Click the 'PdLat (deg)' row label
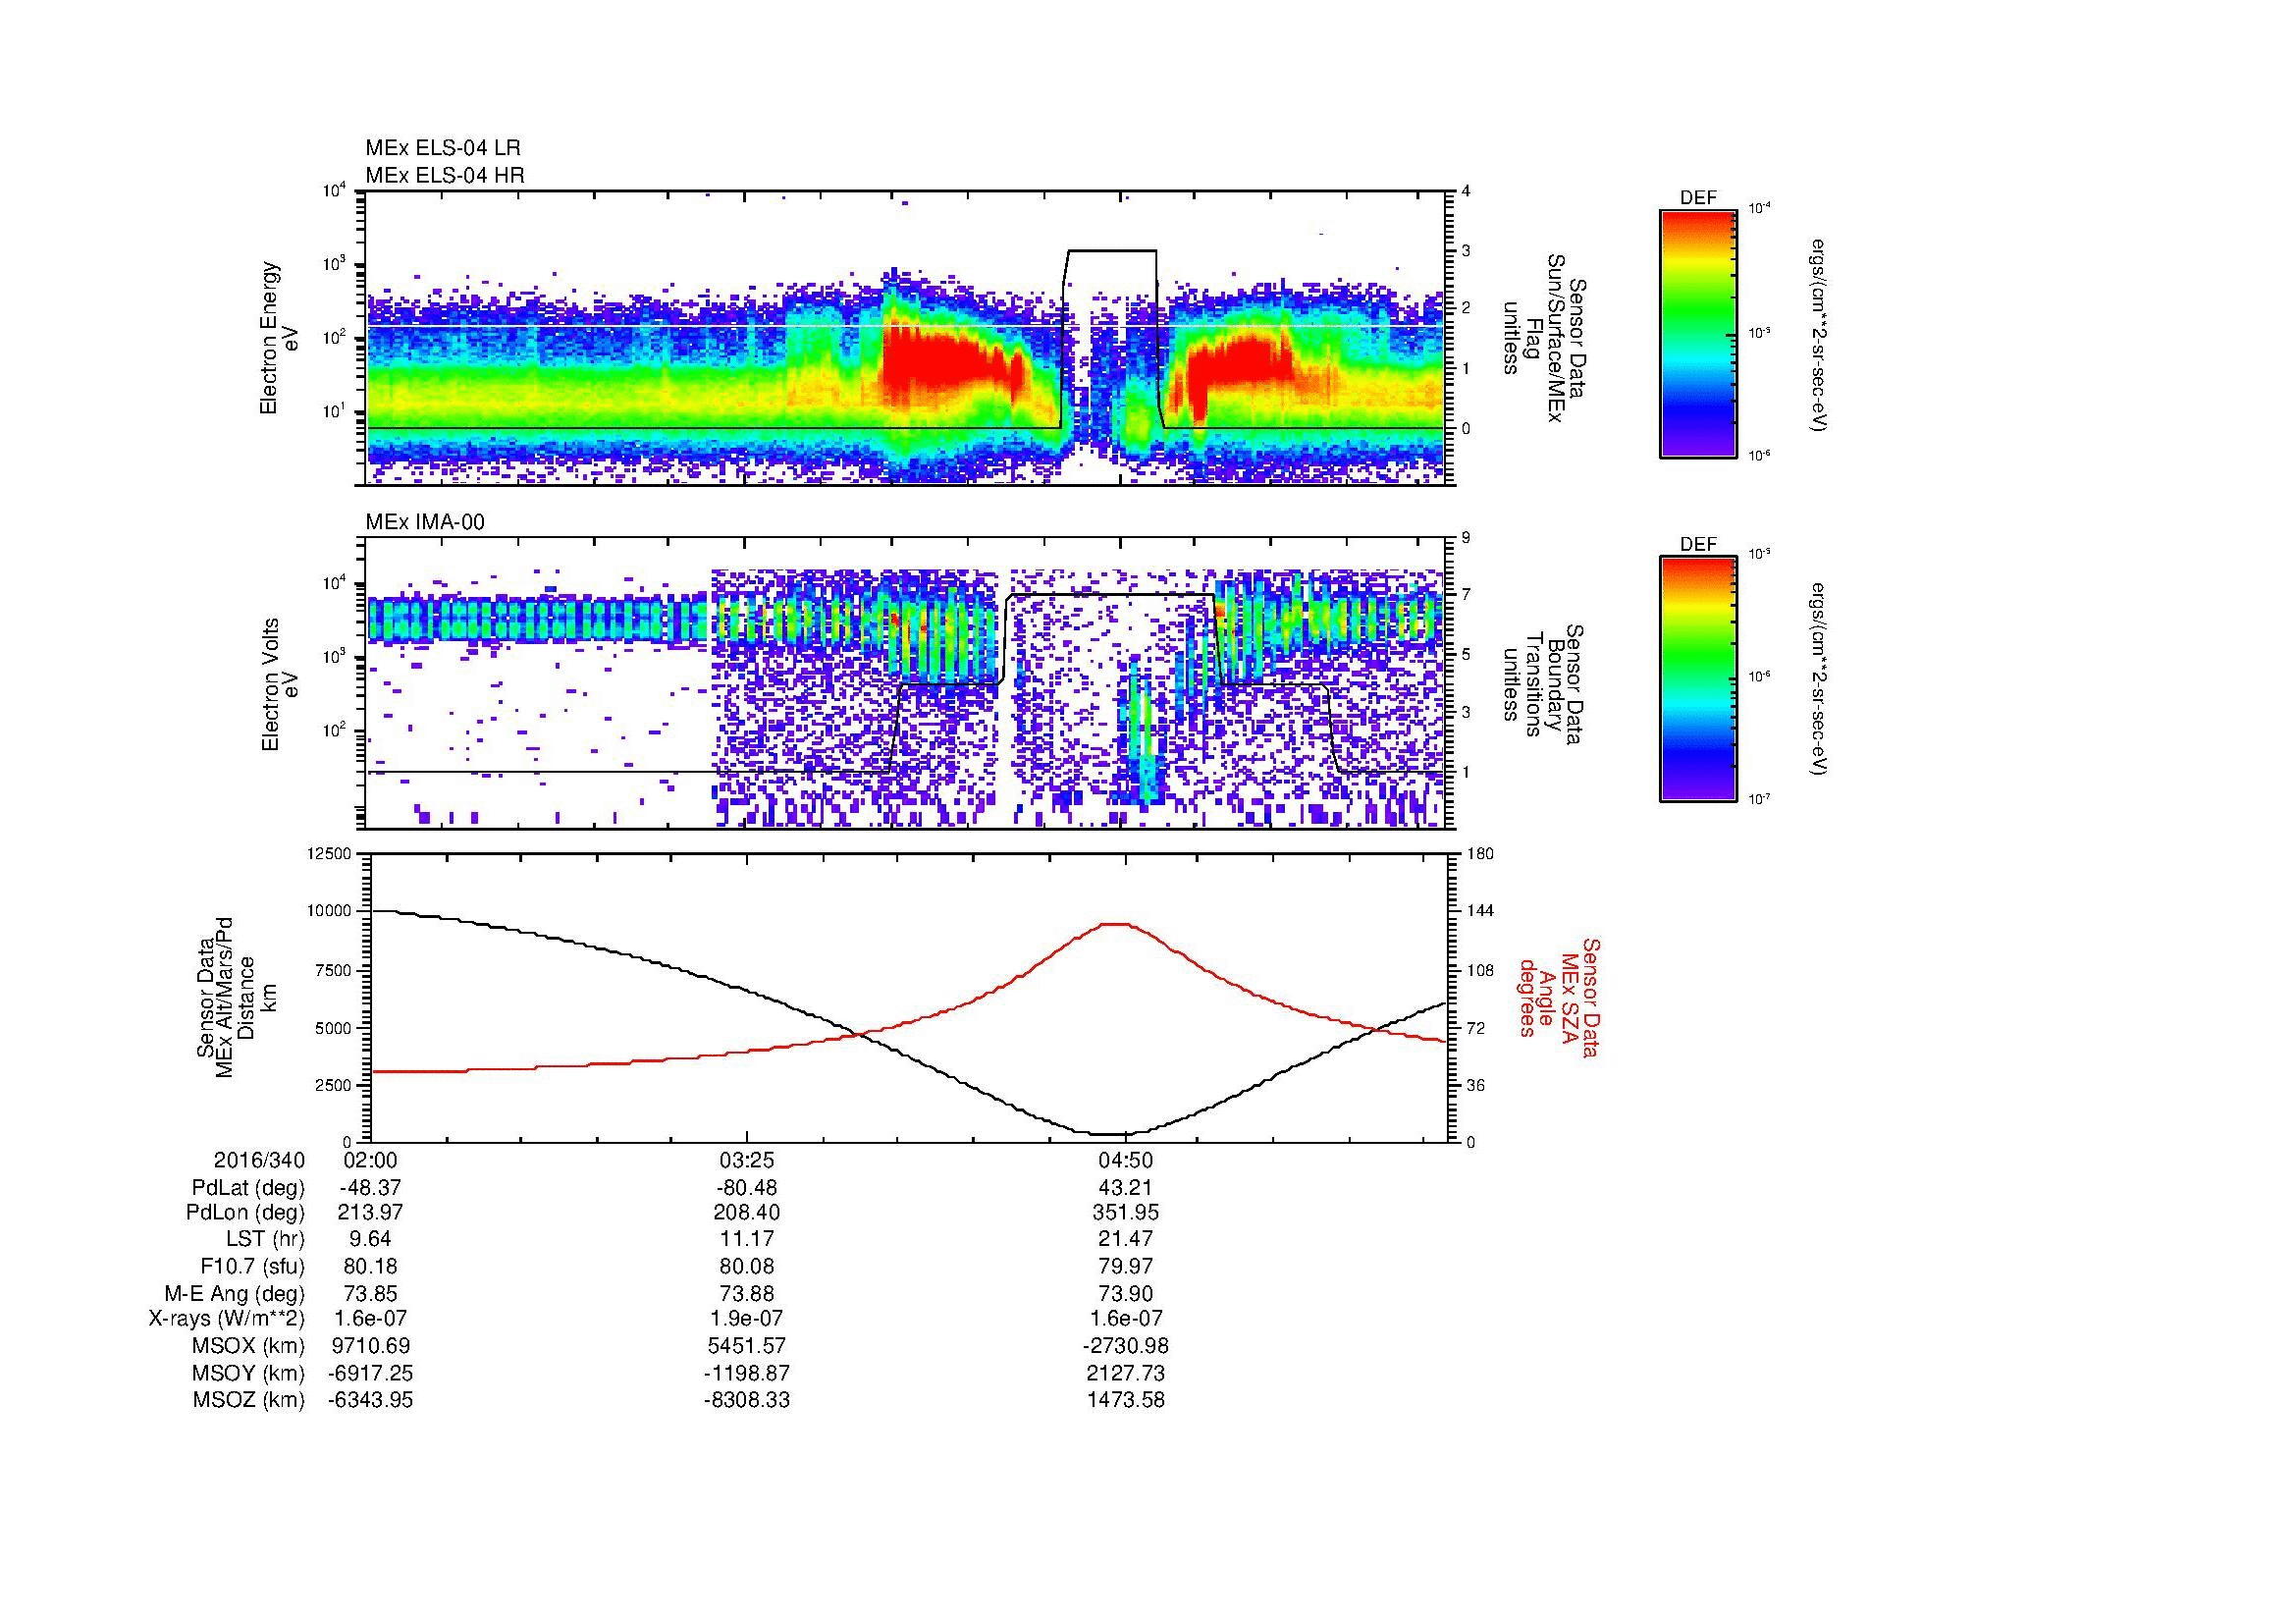This screenshot has height=1623, width=2296. [248, 1188]
